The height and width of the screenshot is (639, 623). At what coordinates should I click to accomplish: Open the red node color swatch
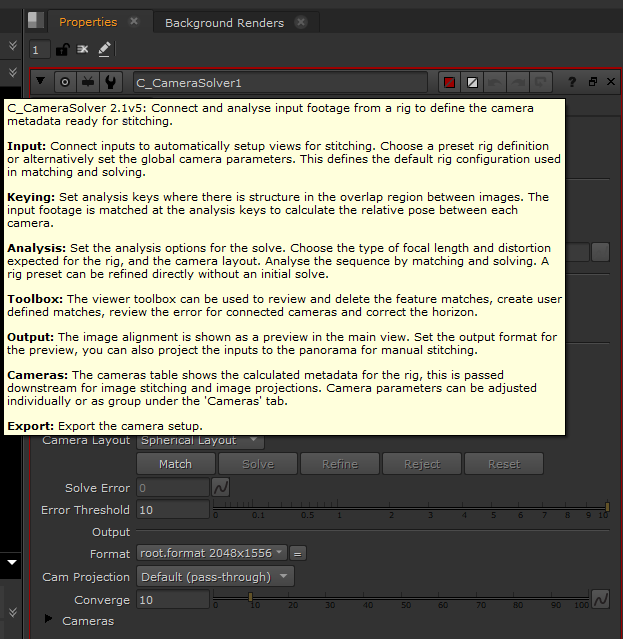[x=449, y=83]
